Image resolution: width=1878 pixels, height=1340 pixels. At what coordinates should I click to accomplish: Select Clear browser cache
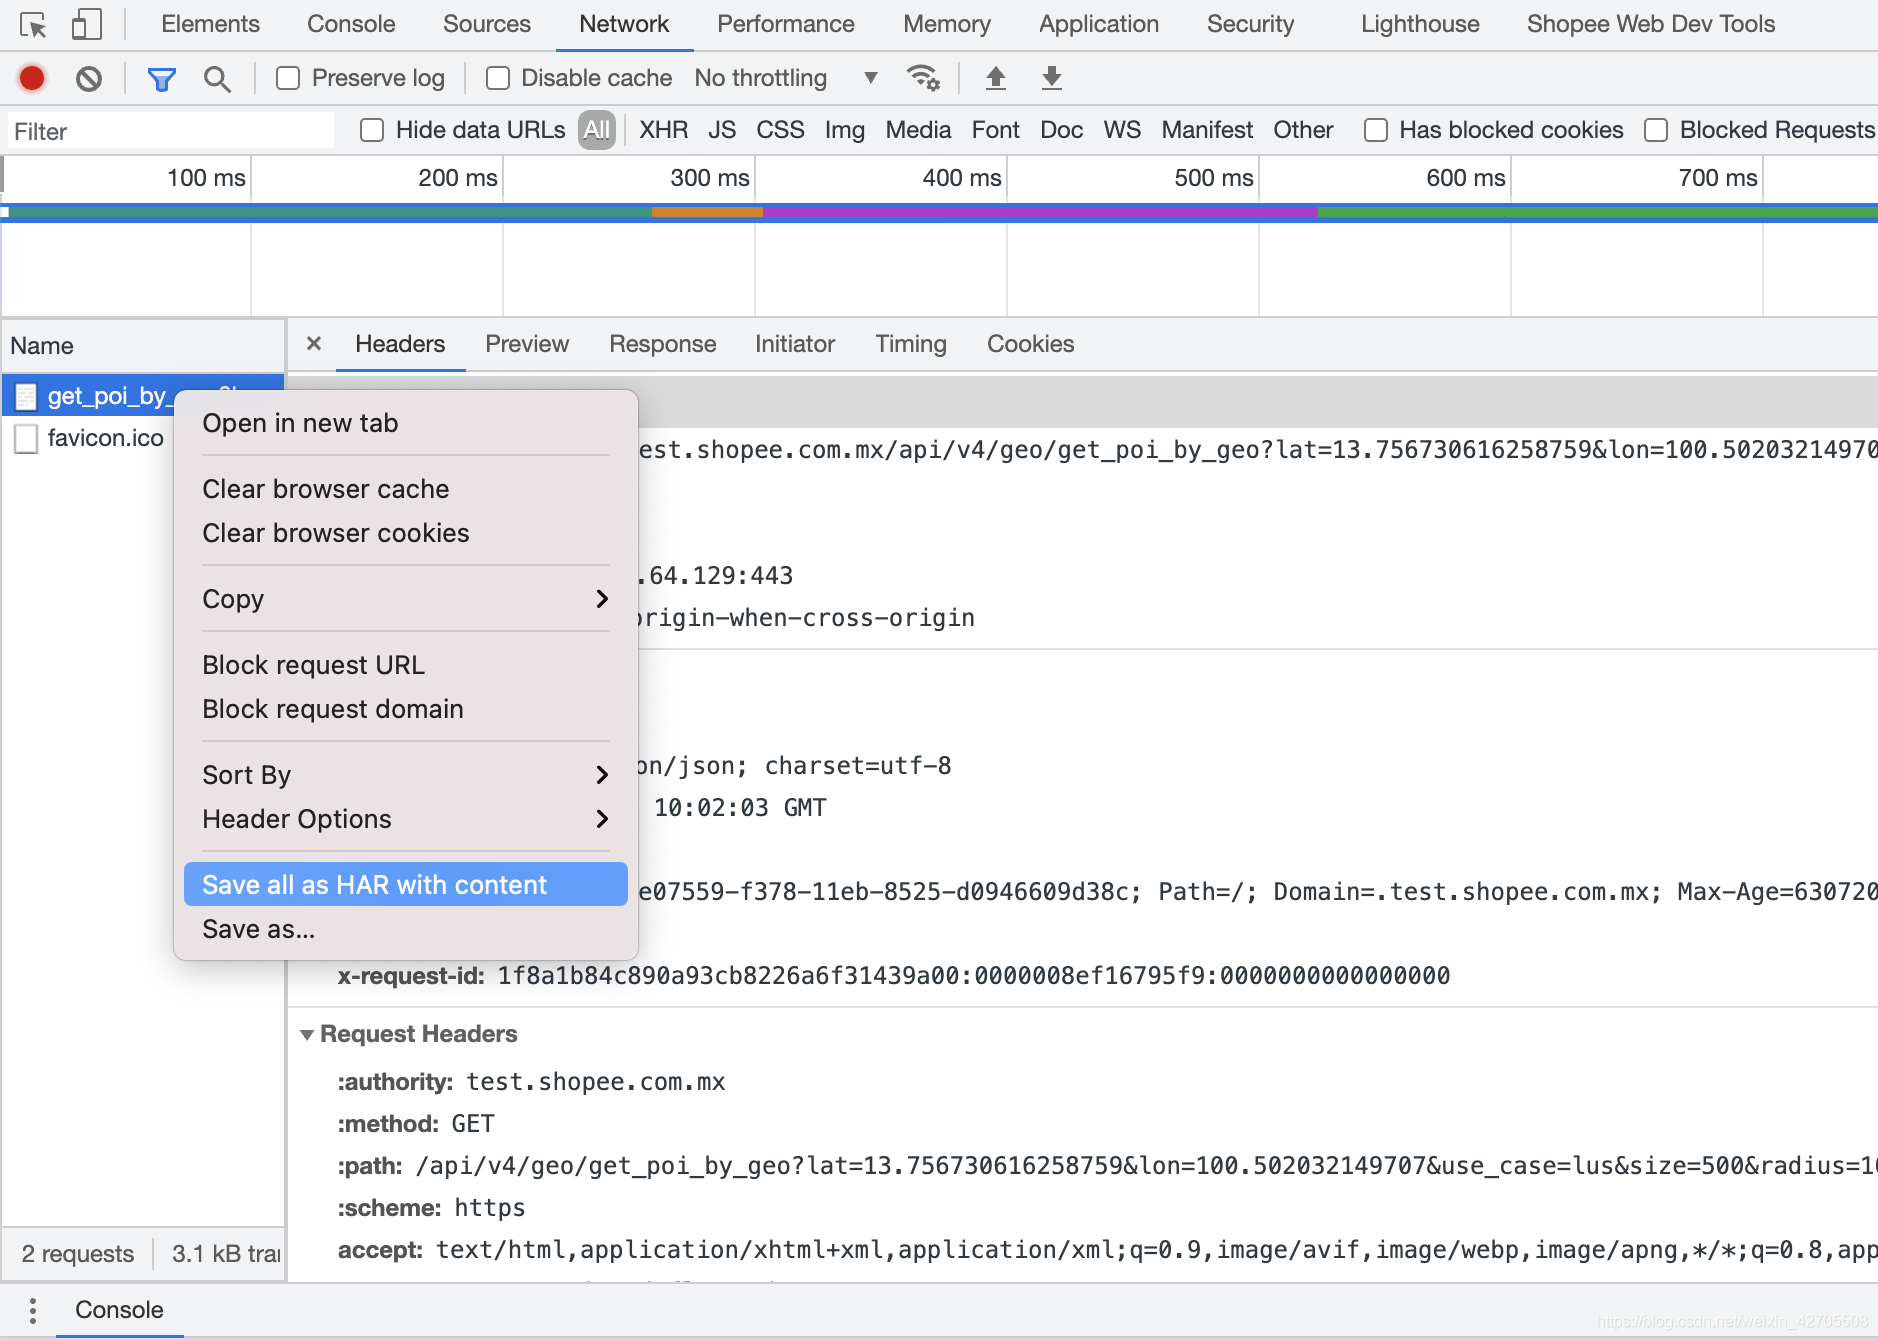[x=405, y=489]
